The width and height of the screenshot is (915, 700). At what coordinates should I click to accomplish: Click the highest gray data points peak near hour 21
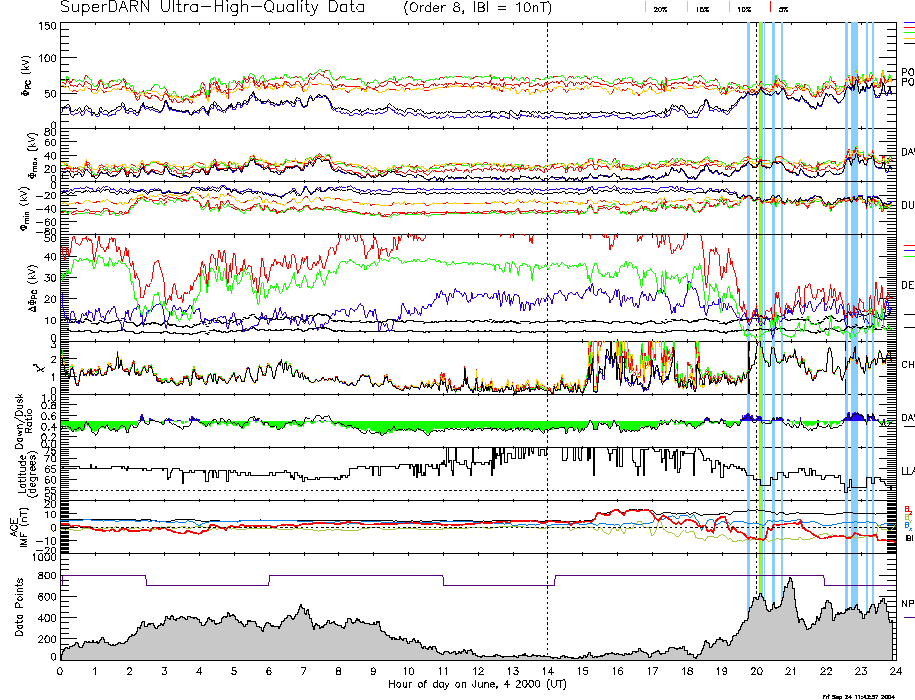pos(790,579)
